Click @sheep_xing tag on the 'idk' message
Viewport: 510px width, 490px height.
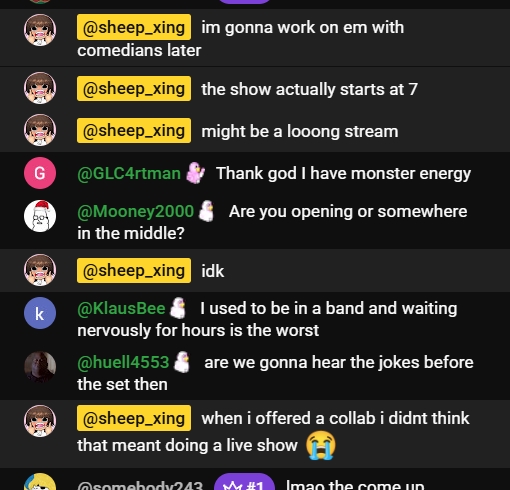point(134,270)
